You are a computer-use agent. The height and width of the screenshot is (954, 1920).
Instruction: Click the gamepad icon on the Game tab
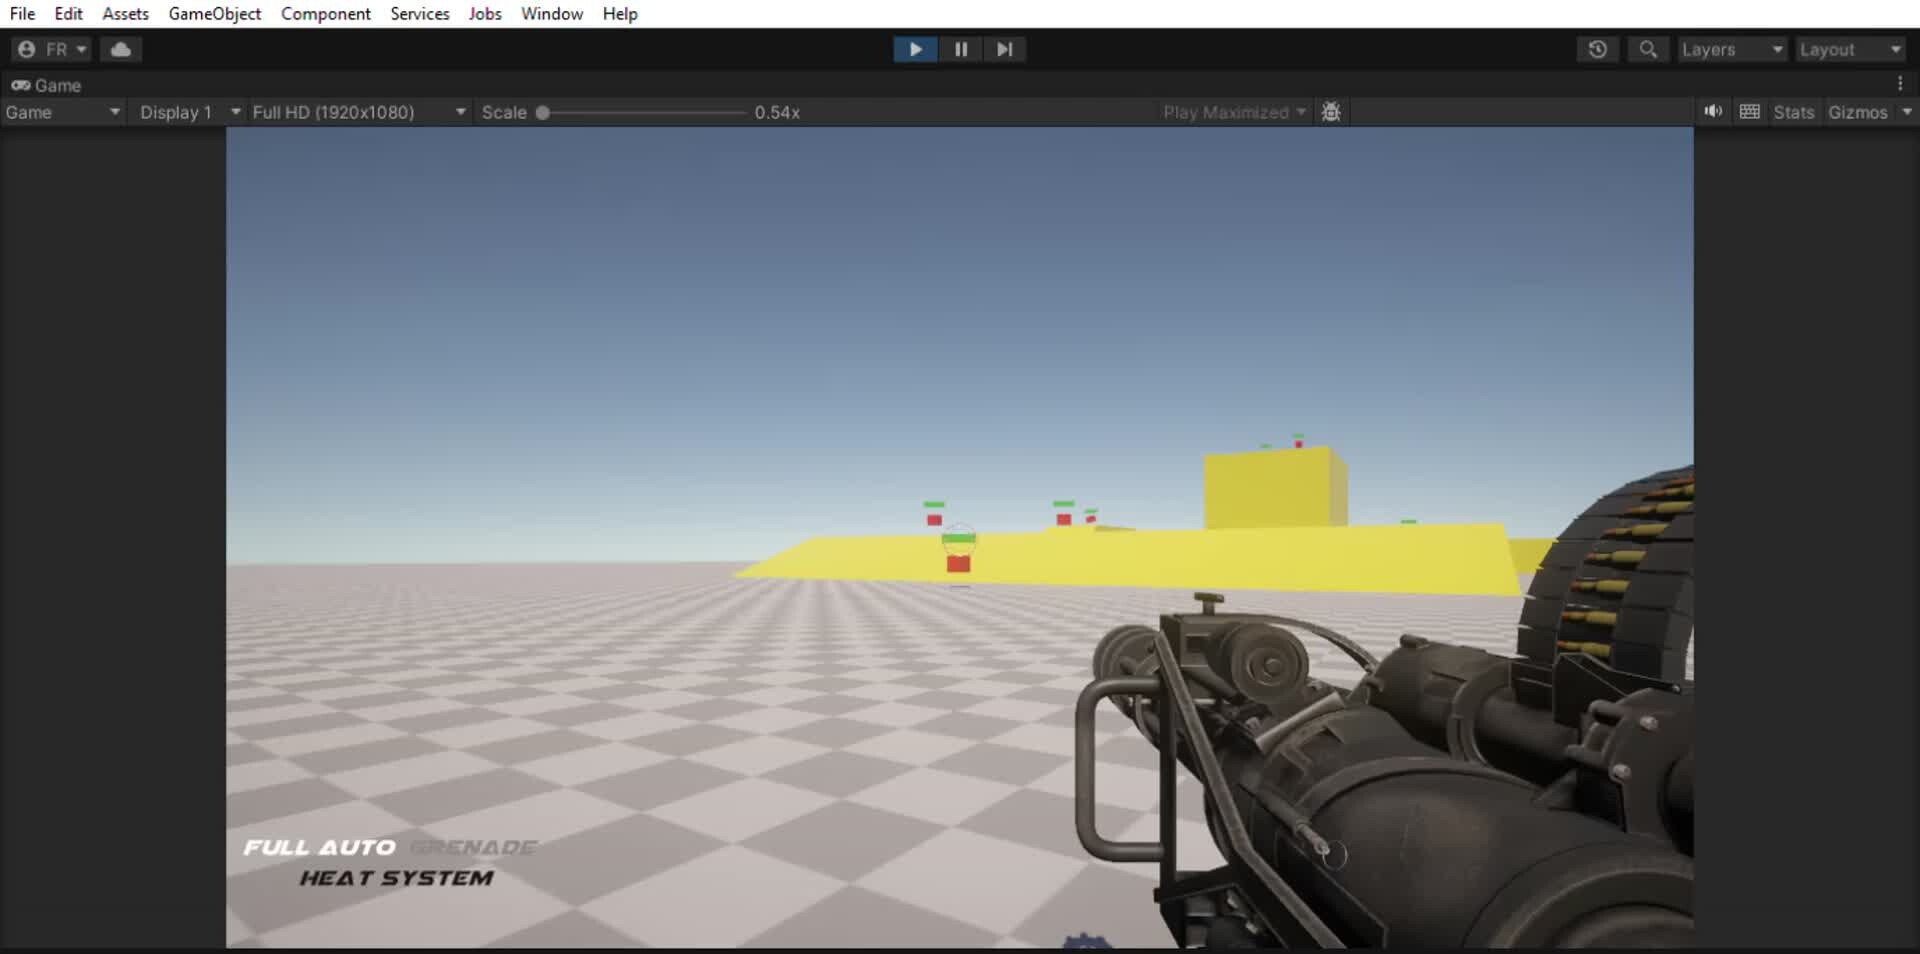coord(19,85)
